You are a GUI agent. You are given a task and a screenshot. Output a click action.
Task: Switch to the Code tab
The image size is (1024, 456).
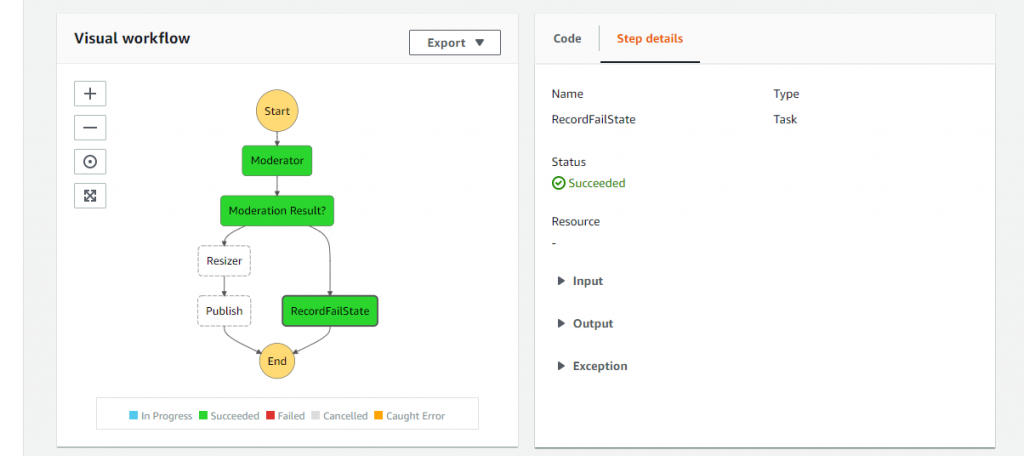[567, 39]
